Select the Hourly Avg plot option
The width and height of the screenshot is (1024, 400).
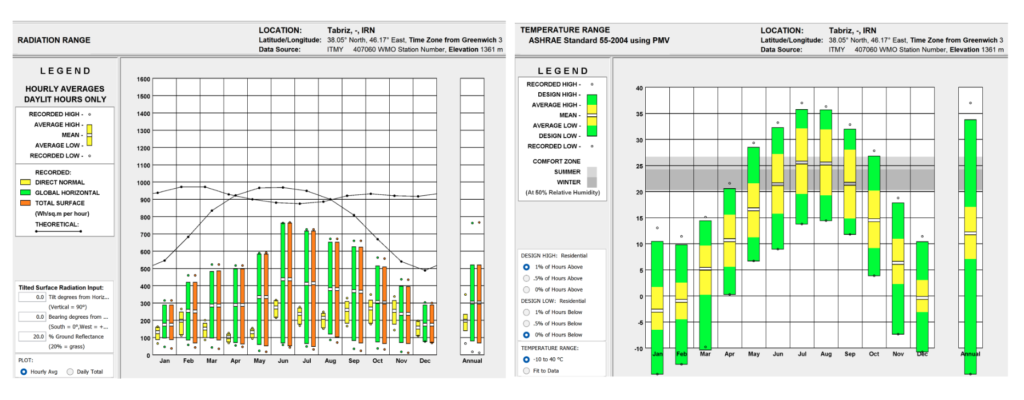[x=24, y=372]
